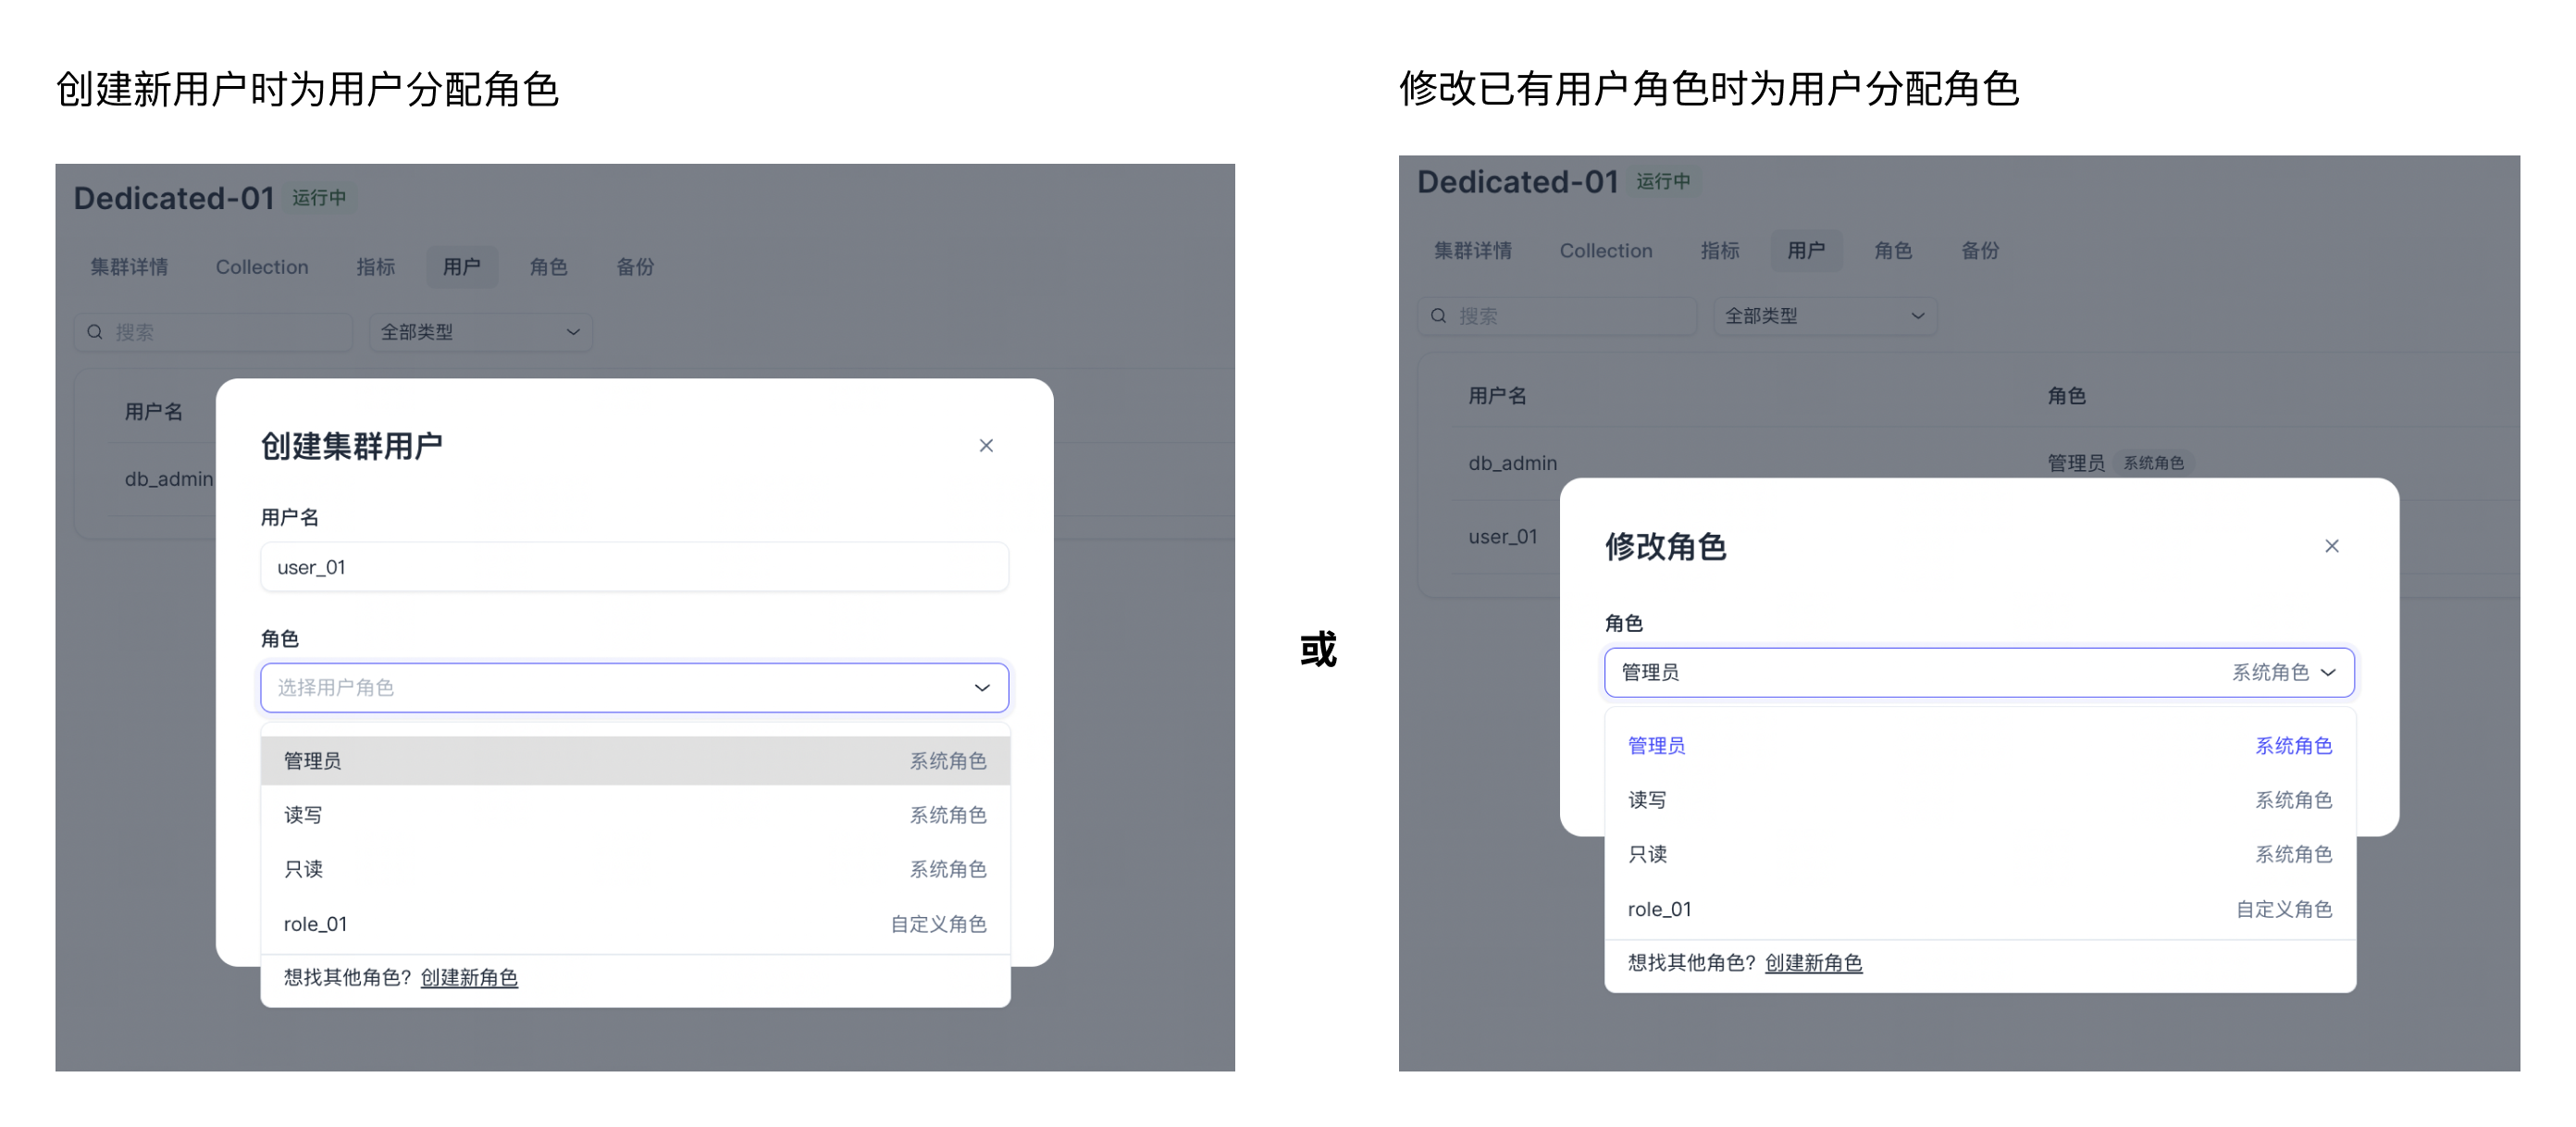
Task: Select 管理员 option in 修改角色 list
Action: (x=1980, y=746)
